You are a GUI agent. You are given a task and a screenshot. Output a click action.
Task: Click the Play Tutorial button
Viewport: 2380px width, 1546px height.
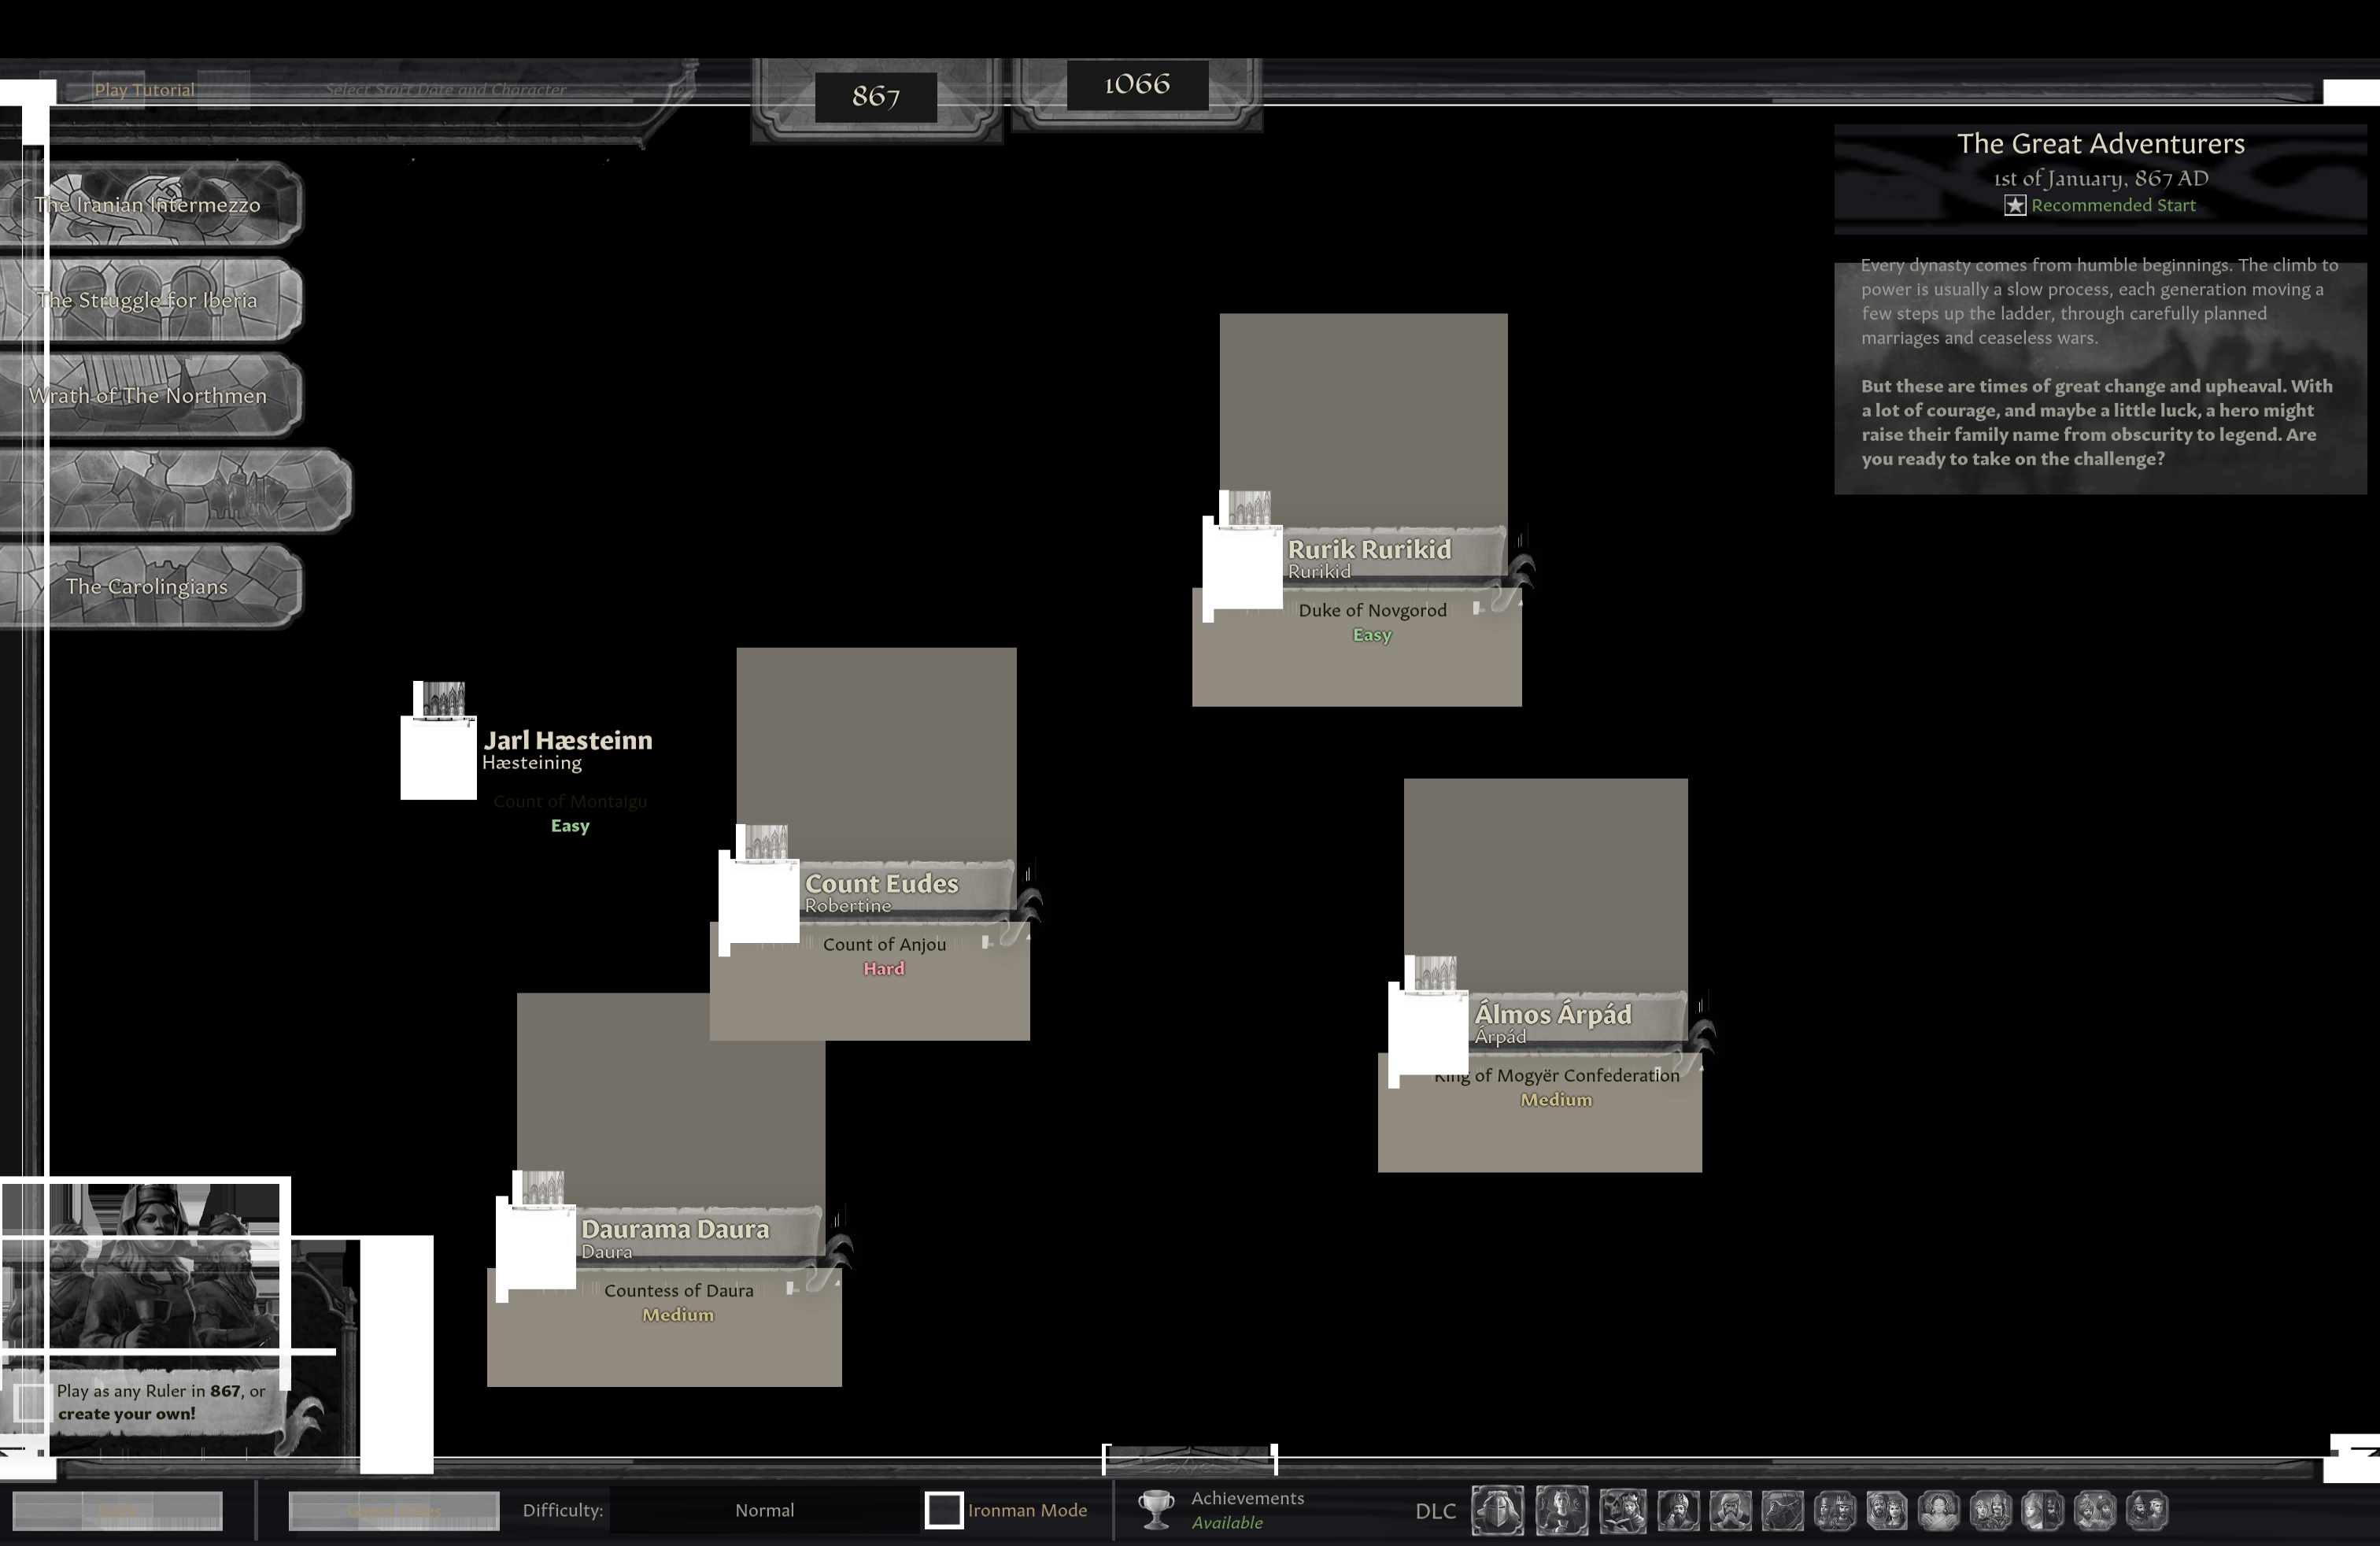[x=145, y=90]
